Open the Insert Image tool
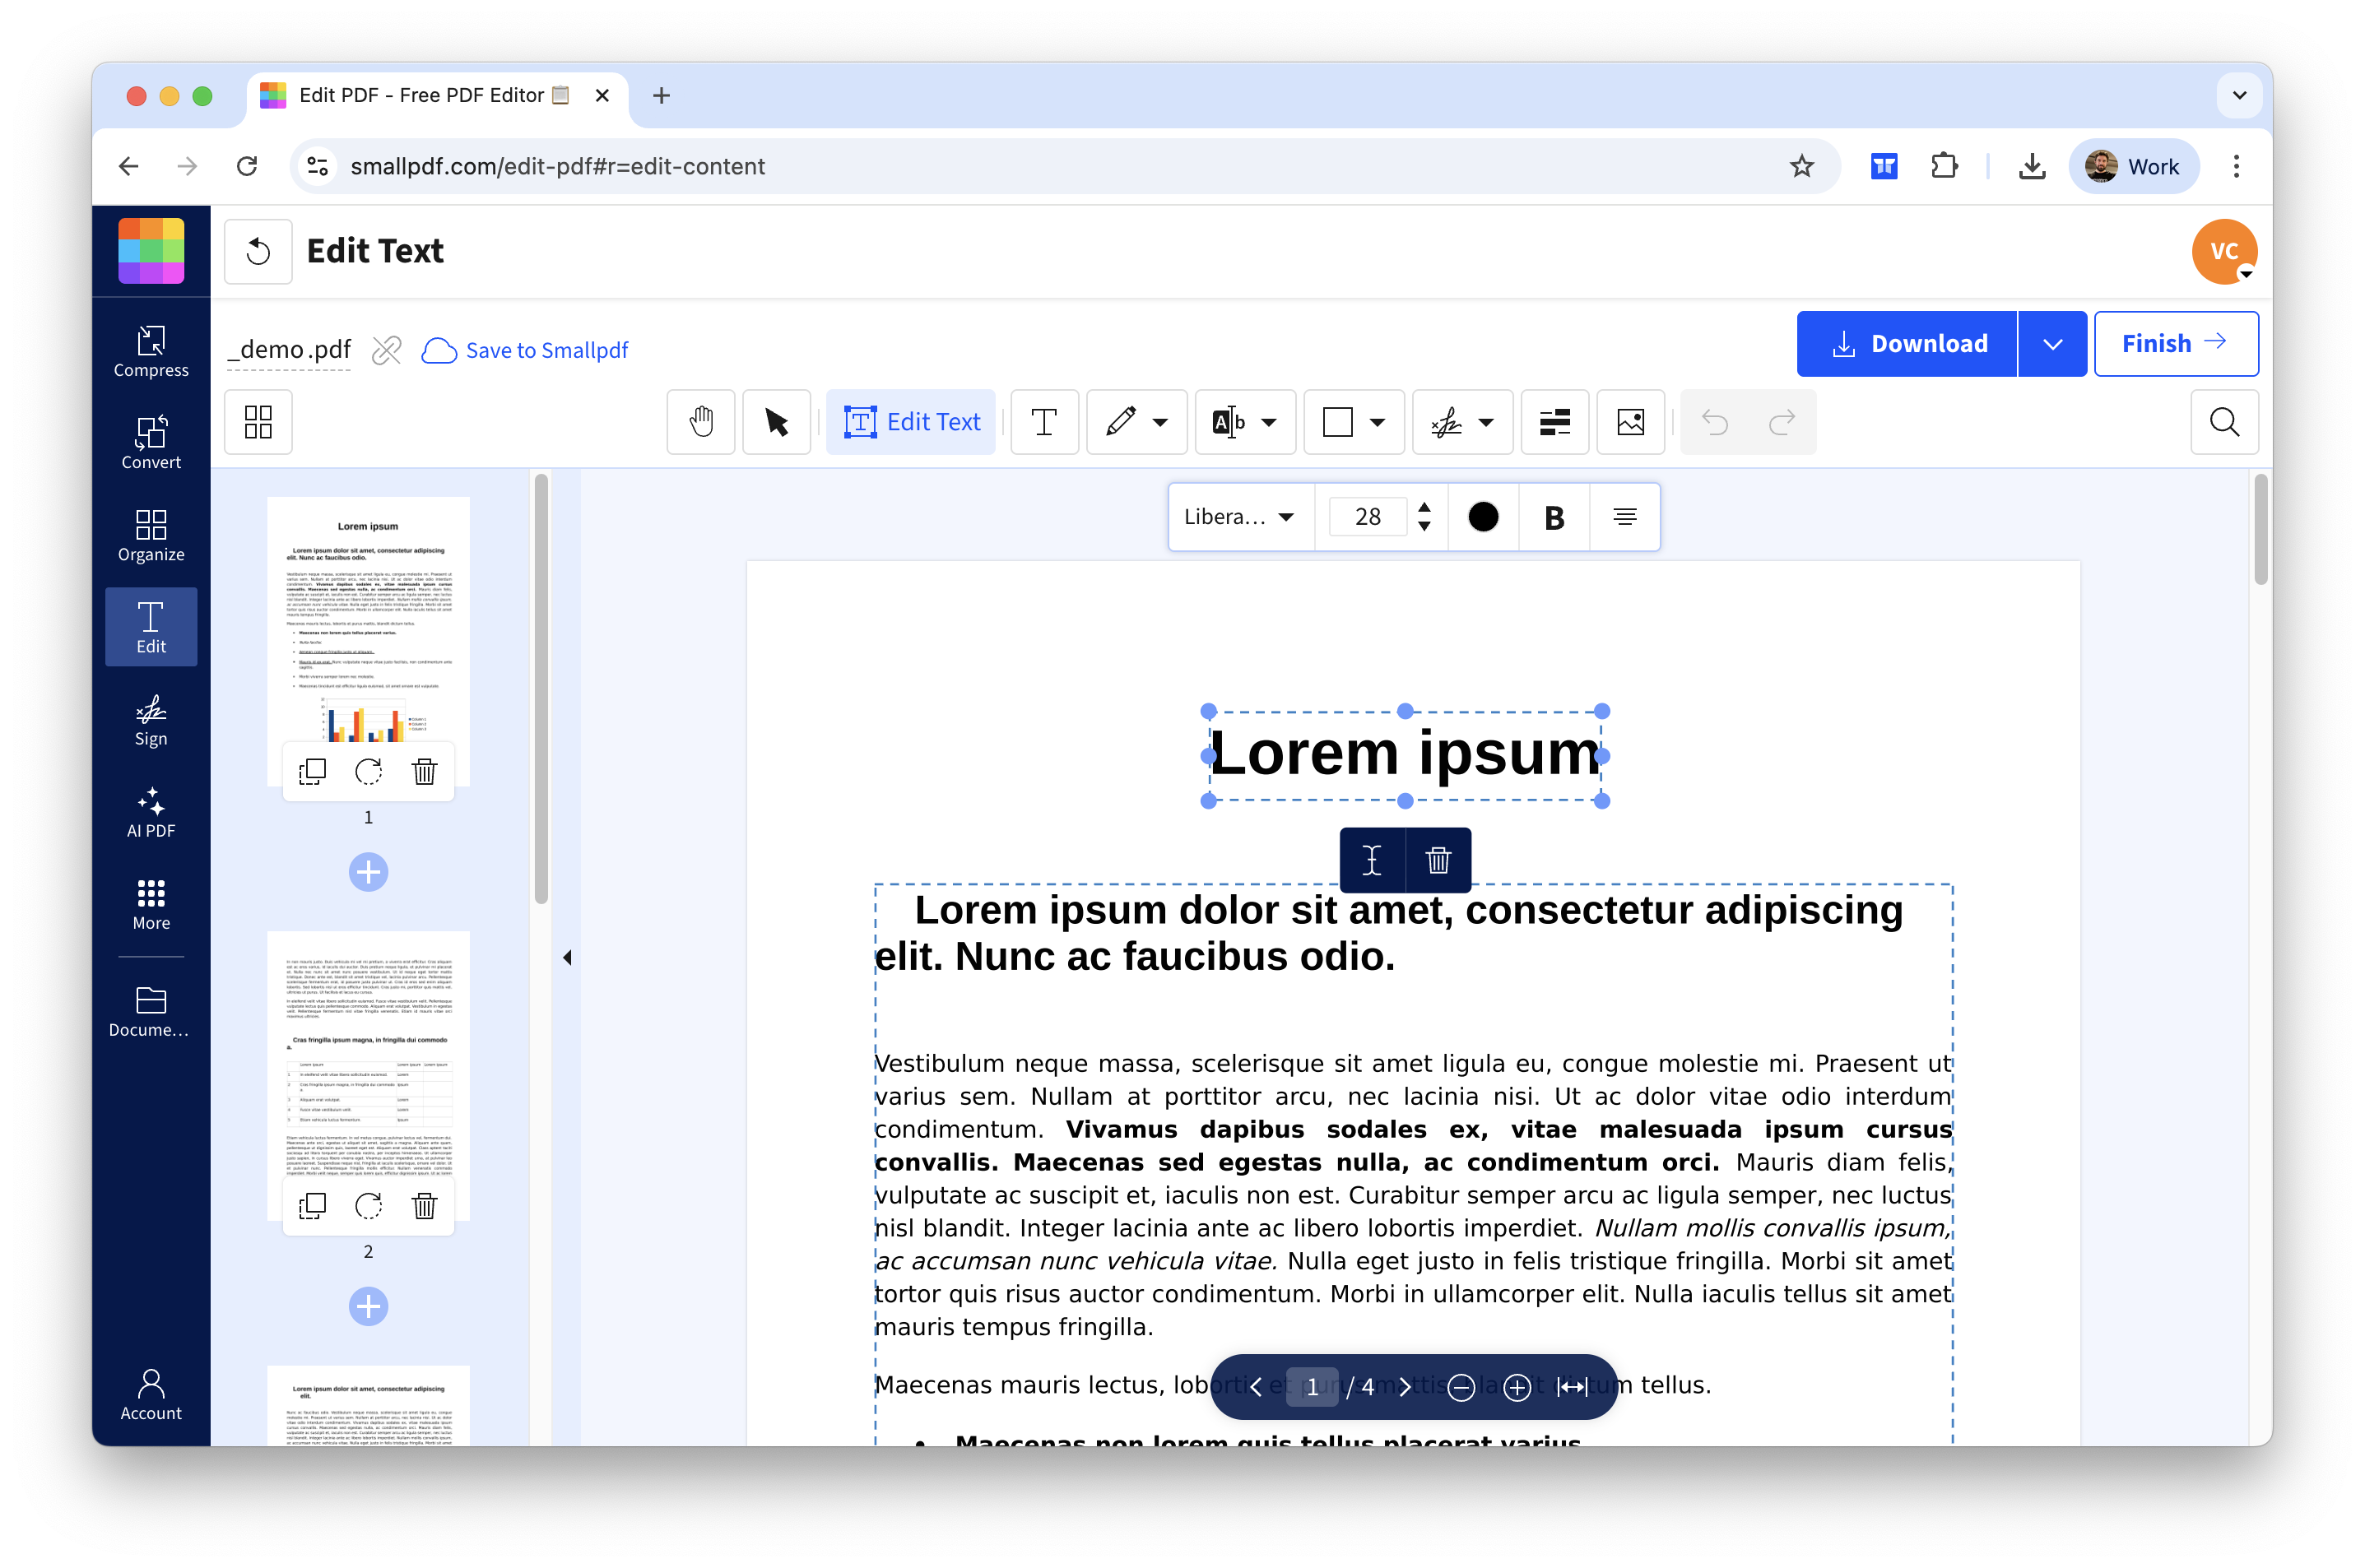This screenshot has width=2365, height=1568. [x=1630, y=422]
